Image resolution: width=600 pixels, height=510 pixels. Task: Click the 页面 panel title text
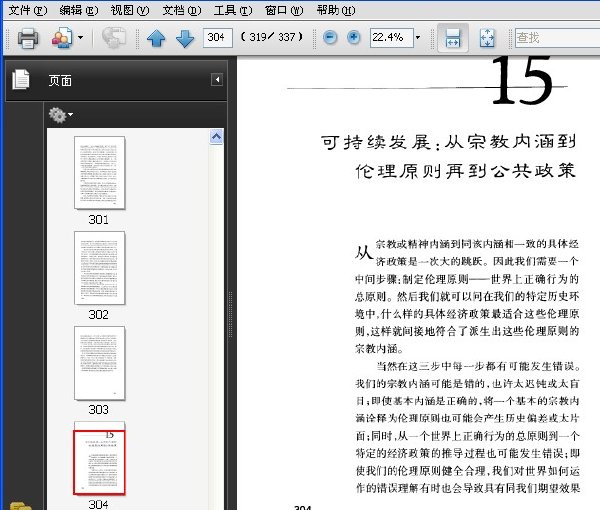coord(60,80)
